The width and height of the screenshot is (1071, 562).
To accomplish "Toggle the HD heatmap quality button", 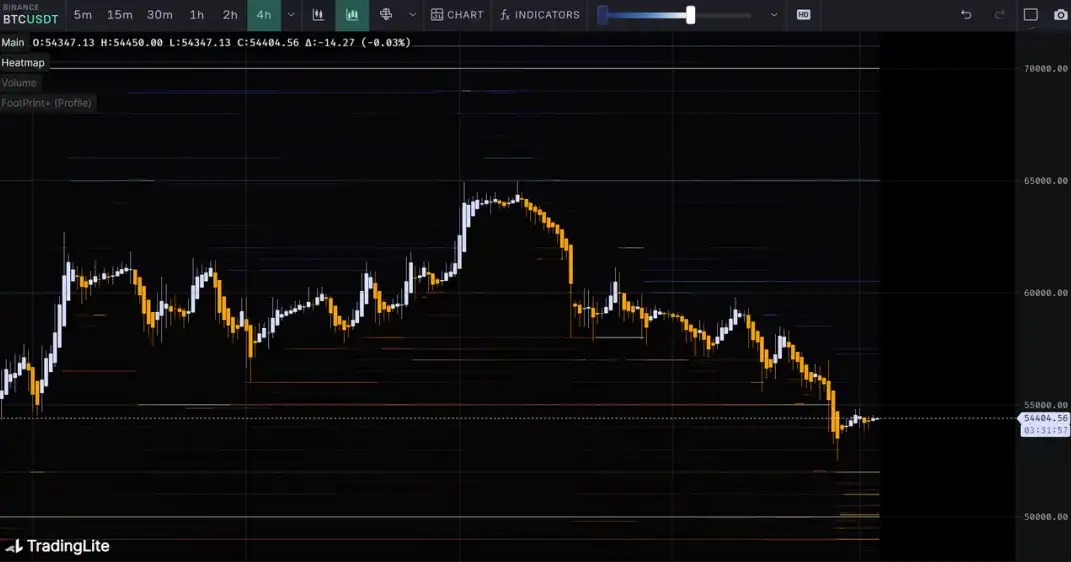I will tap(803, 15).
